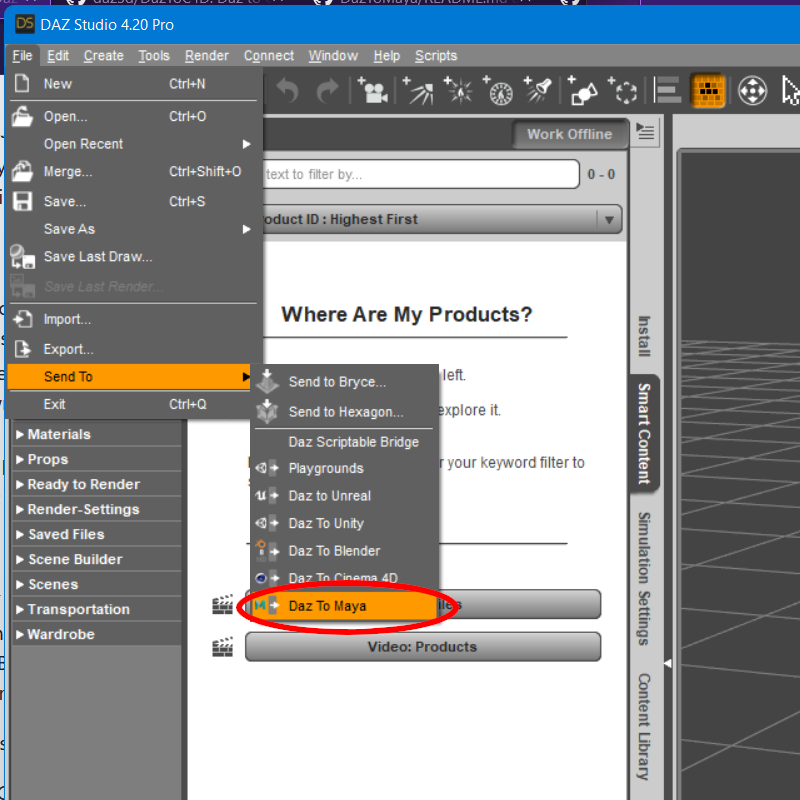Click the Work Offline button
Screen dimensions: 800x800
point(569,134)
